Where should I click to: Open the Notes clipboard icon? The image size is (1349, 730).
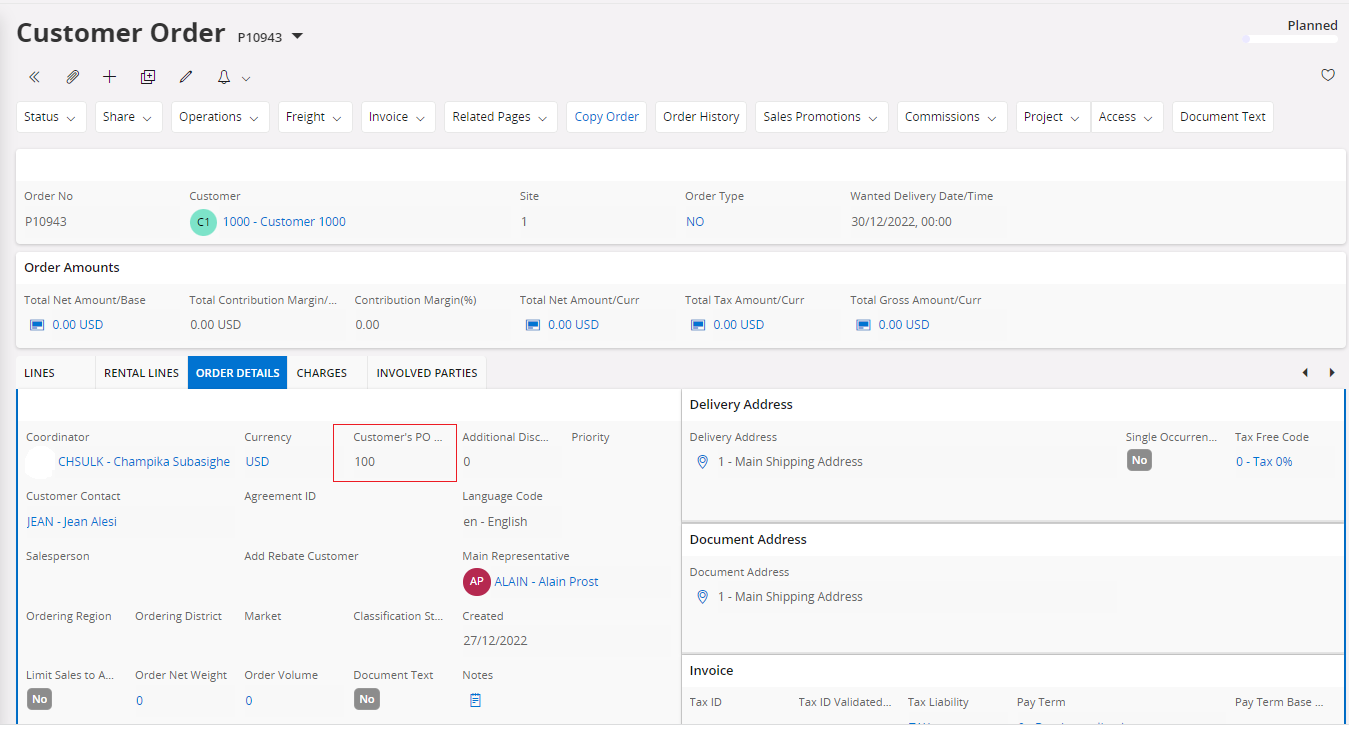475,700
